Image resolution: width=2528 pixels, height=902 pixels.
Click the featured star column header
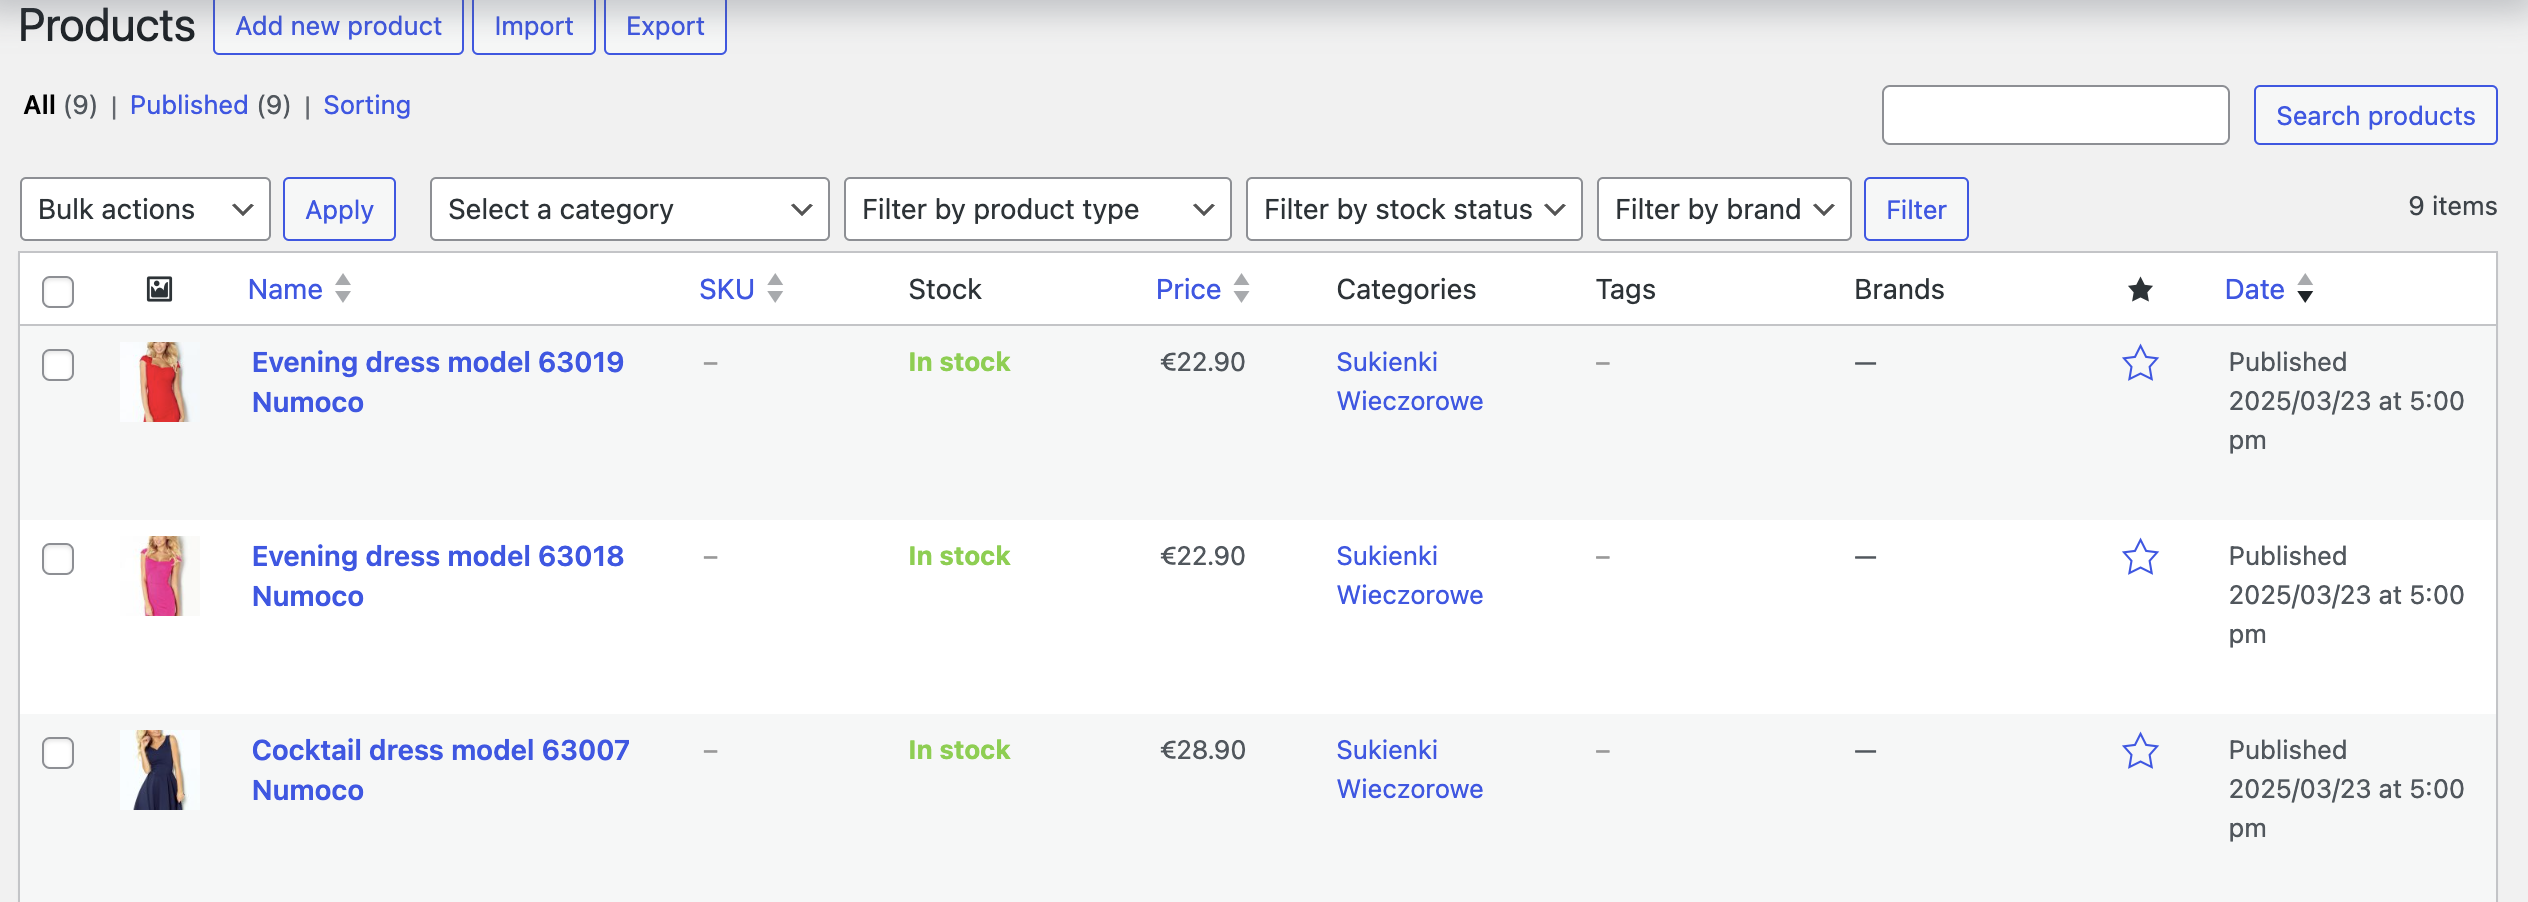2140,290
